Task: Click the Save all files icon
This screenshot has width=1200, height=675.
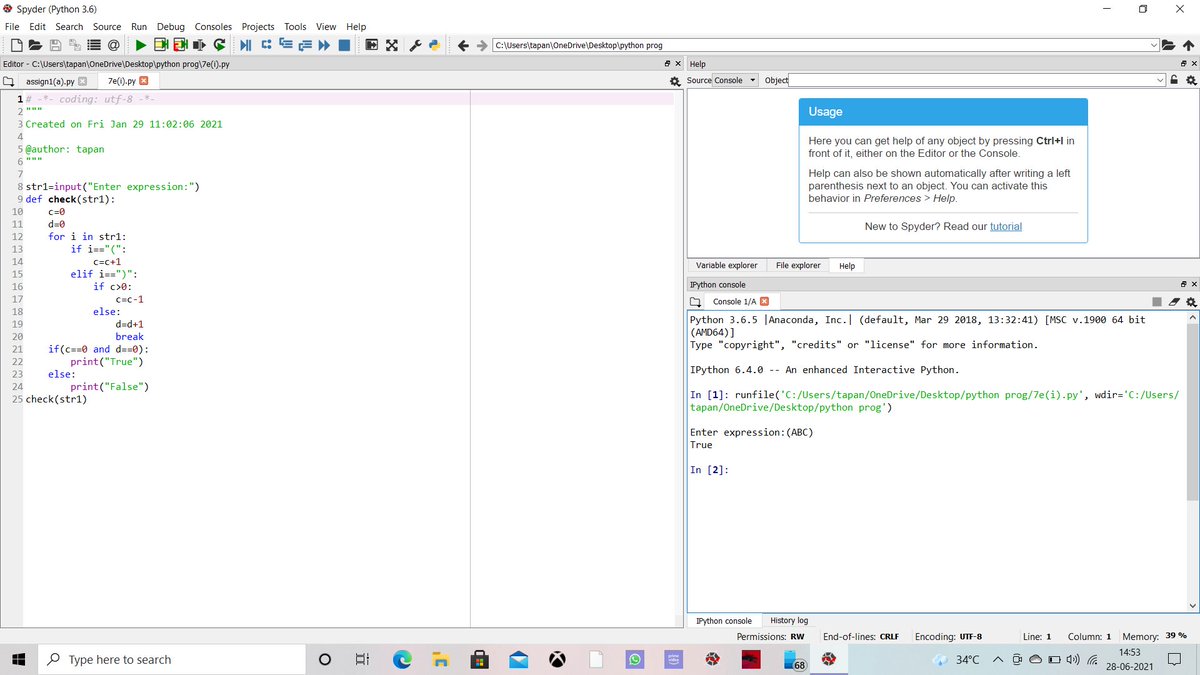Action: point(74,45)
